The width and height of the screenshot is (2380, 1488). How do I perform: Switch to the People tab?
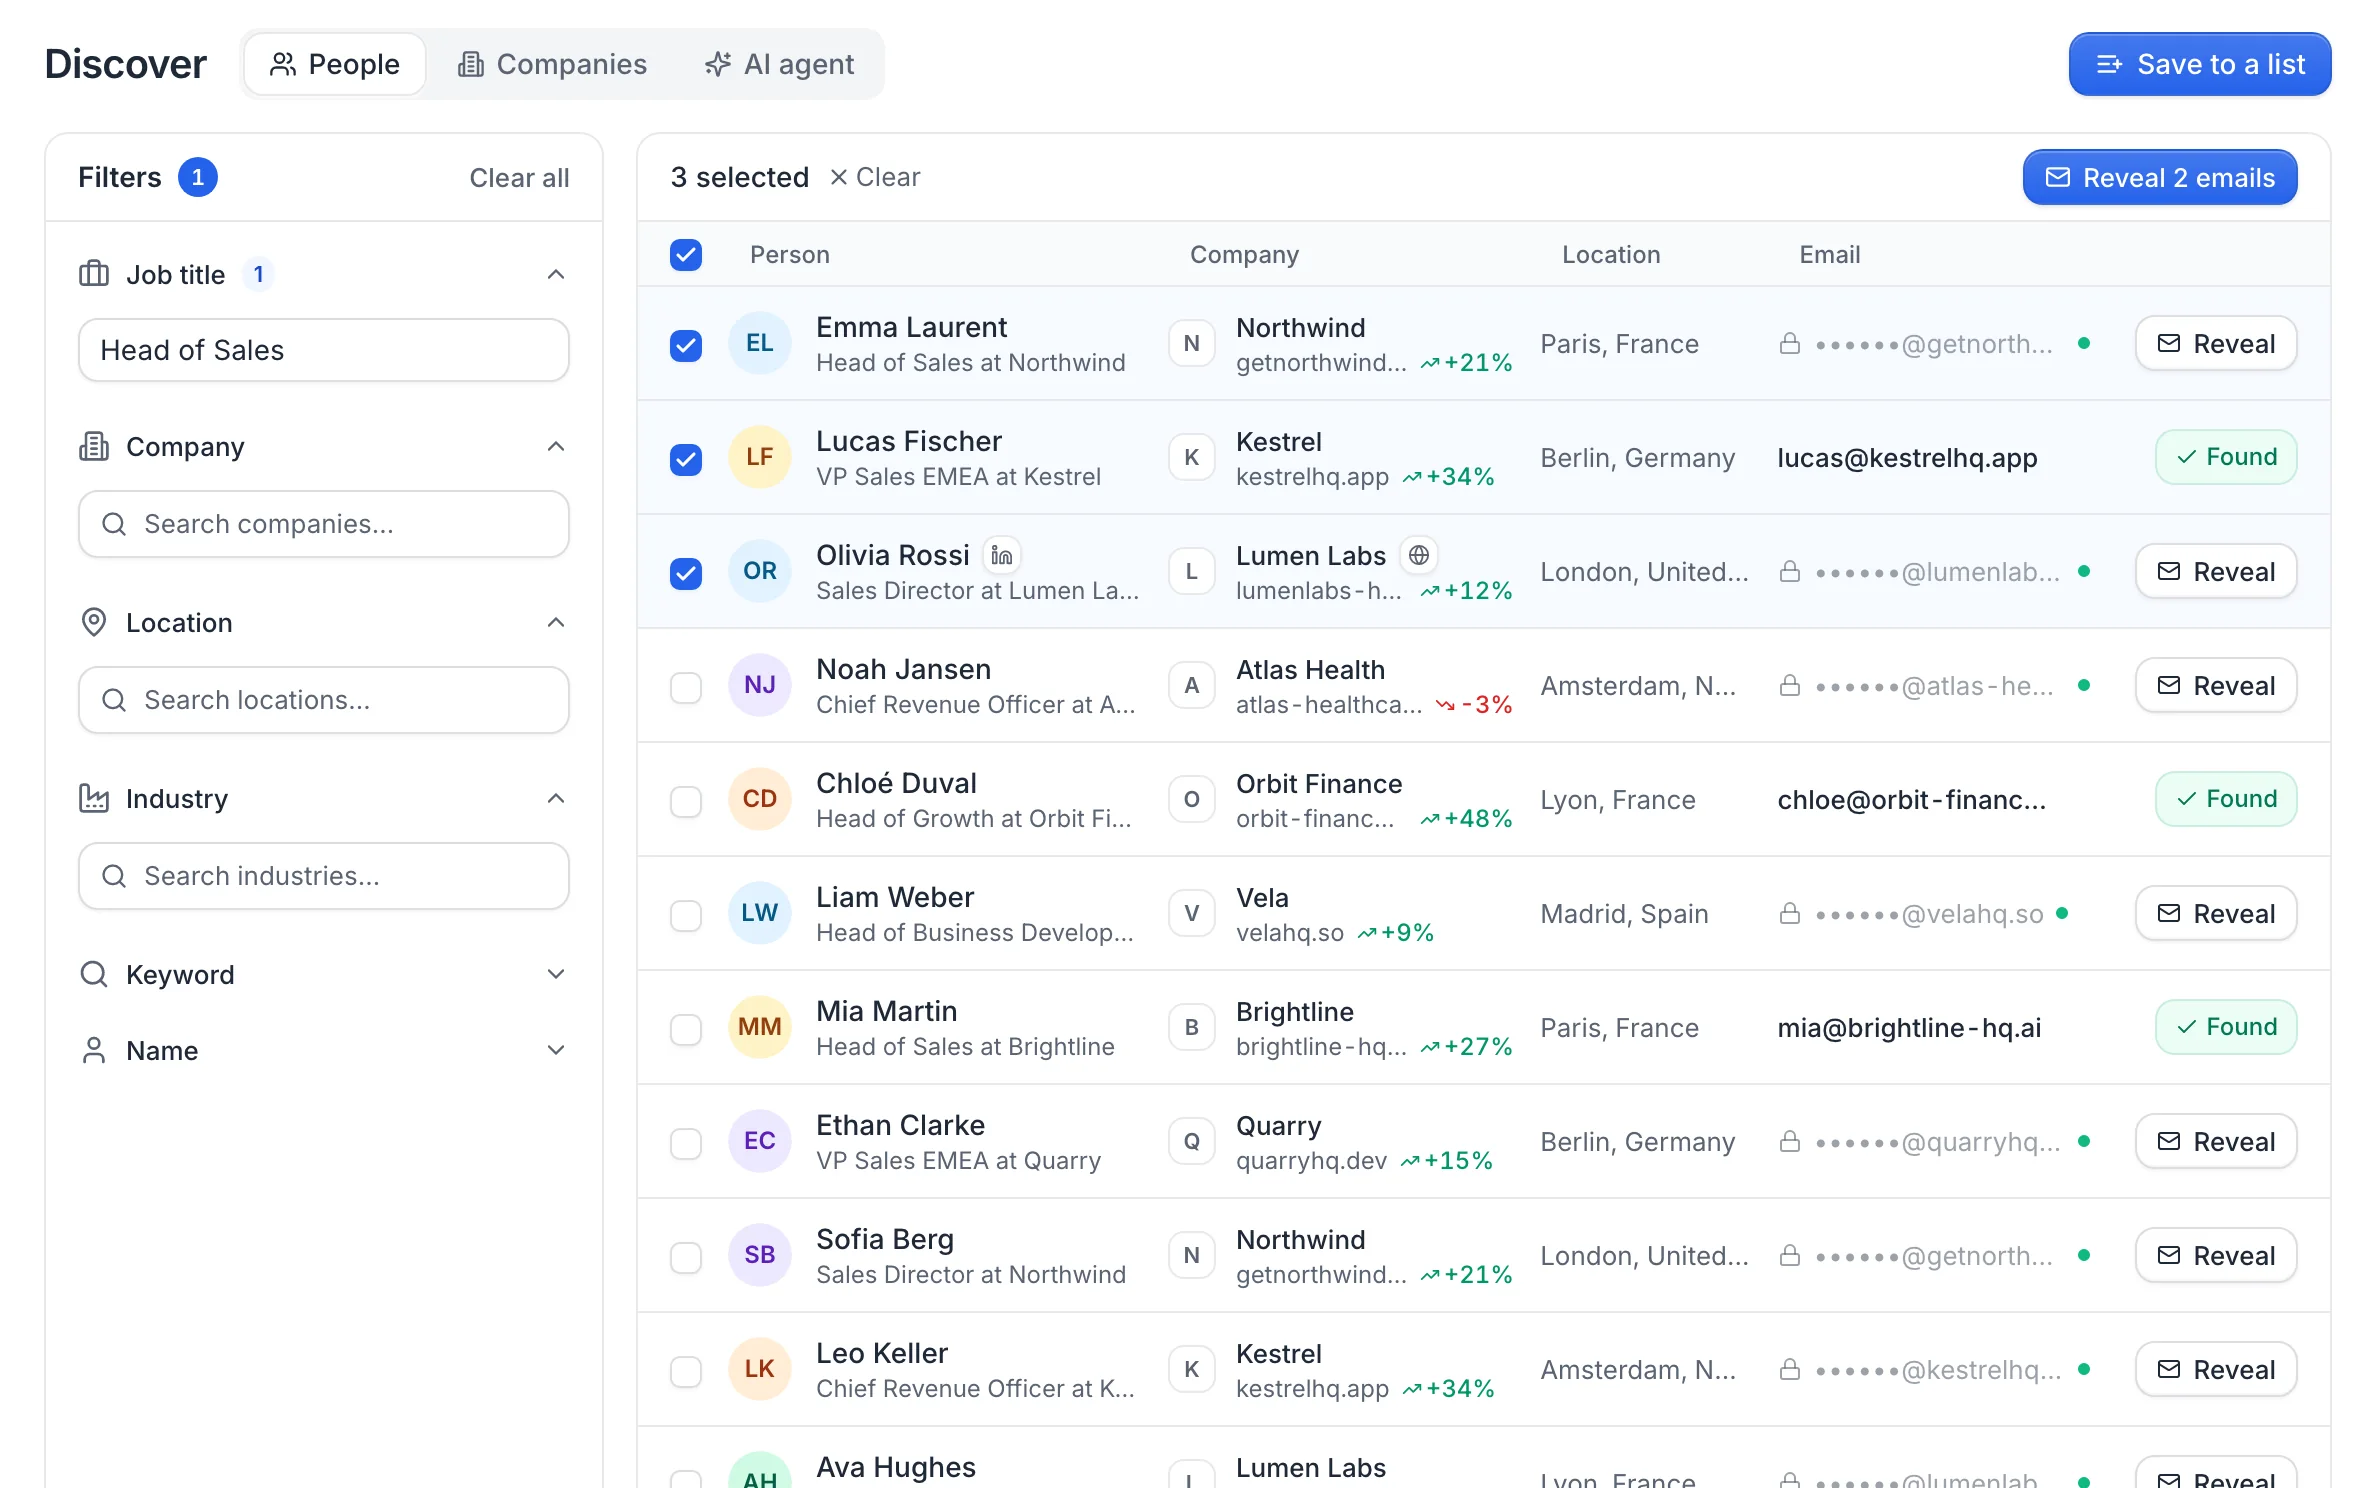click(335, 64)
